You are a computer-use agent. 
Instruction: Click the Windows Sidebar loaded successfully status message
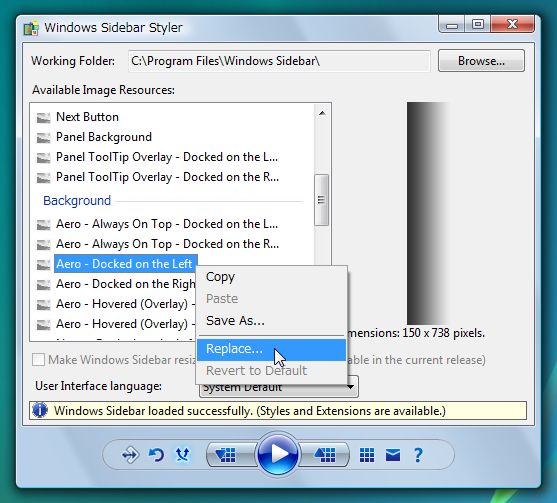click(x=250, y=411)
